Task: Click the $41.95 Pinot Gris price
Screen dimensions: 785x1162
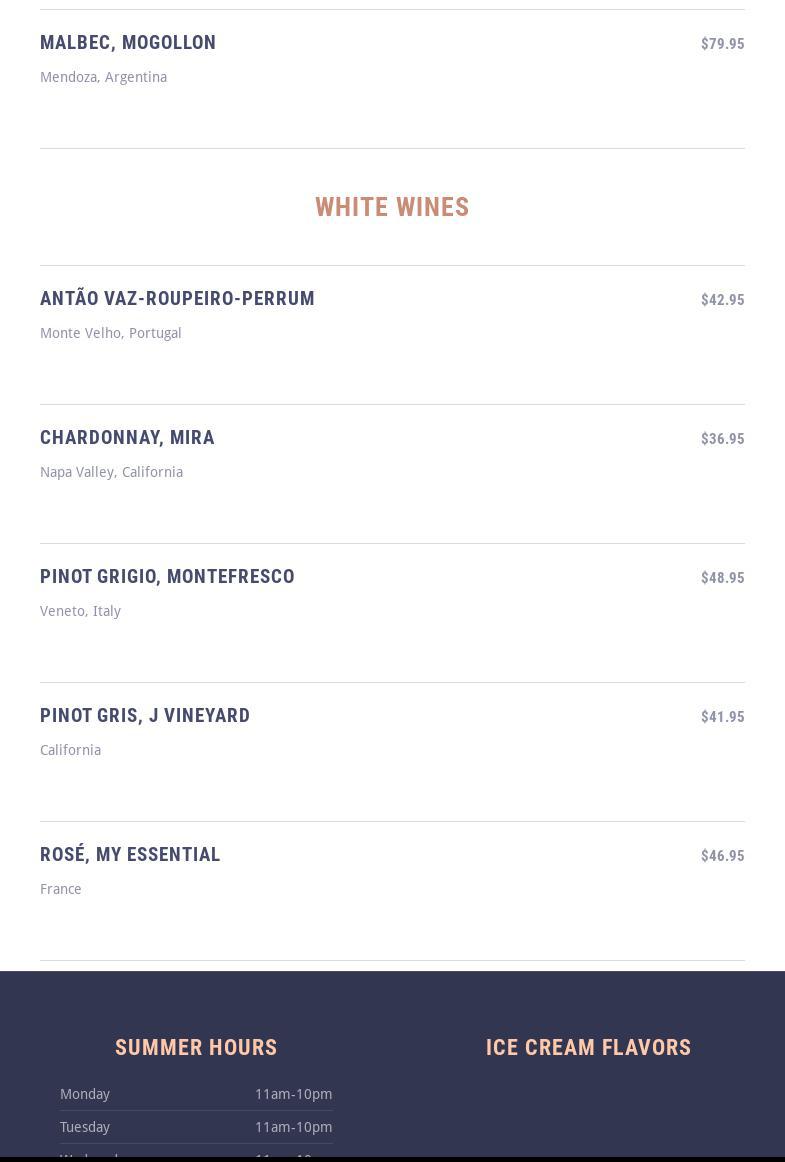Action: 722,717
